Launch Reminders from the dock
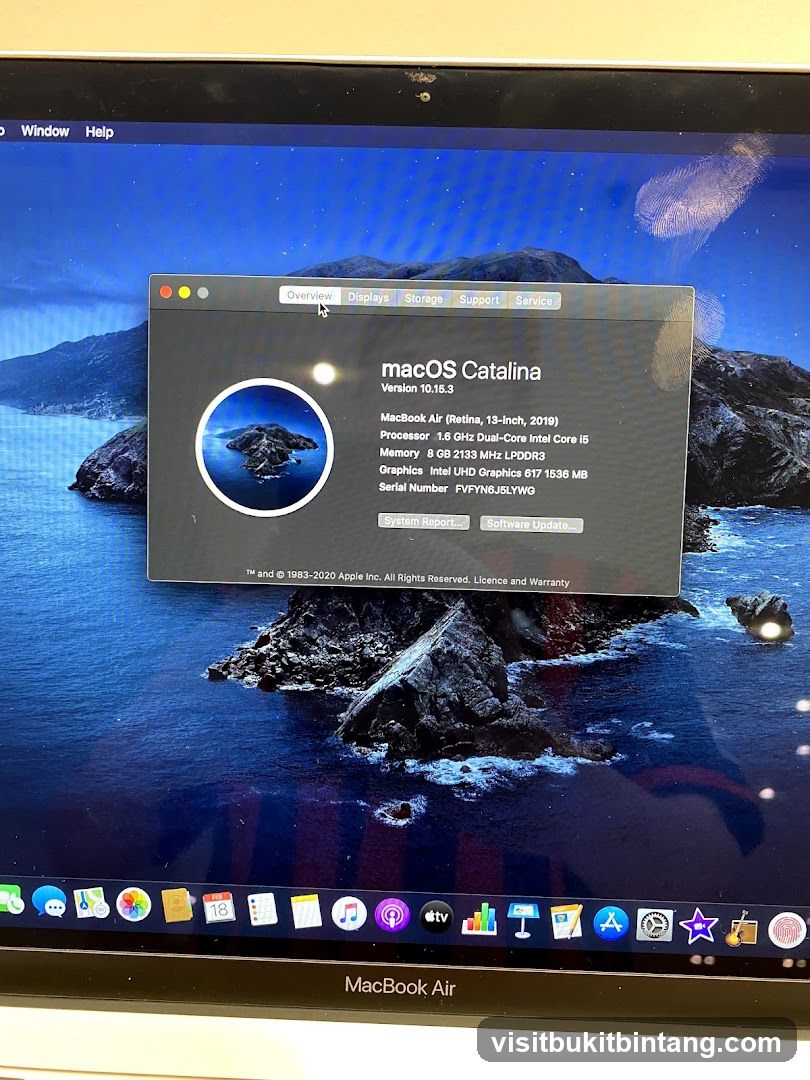Viewport: 810px width, 1080px height. tap(262, 910)
